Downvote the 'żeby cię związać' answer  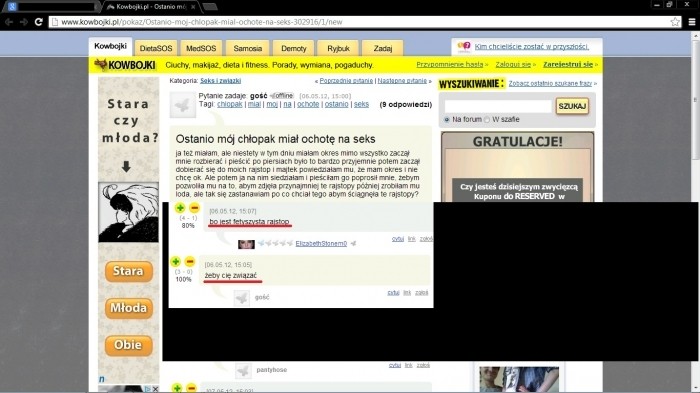190,261
